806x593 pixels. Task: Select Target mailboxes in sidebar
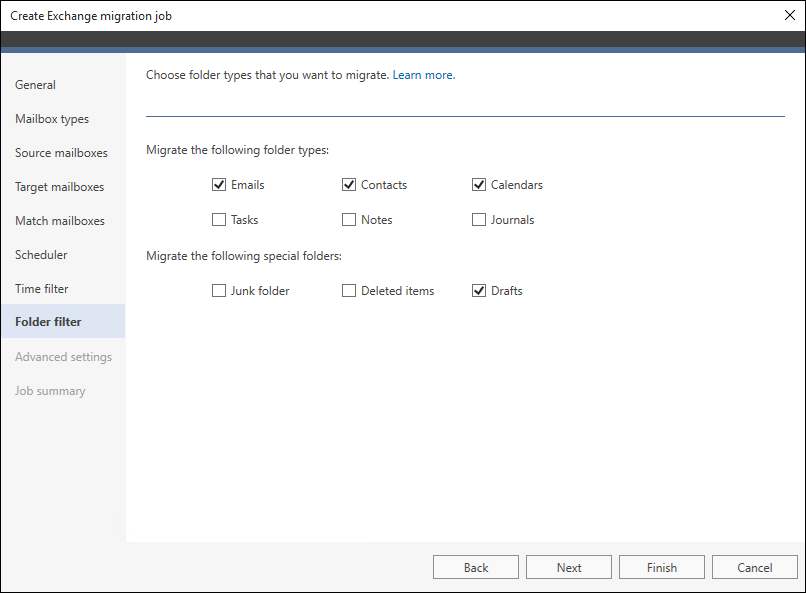point(59,187)
